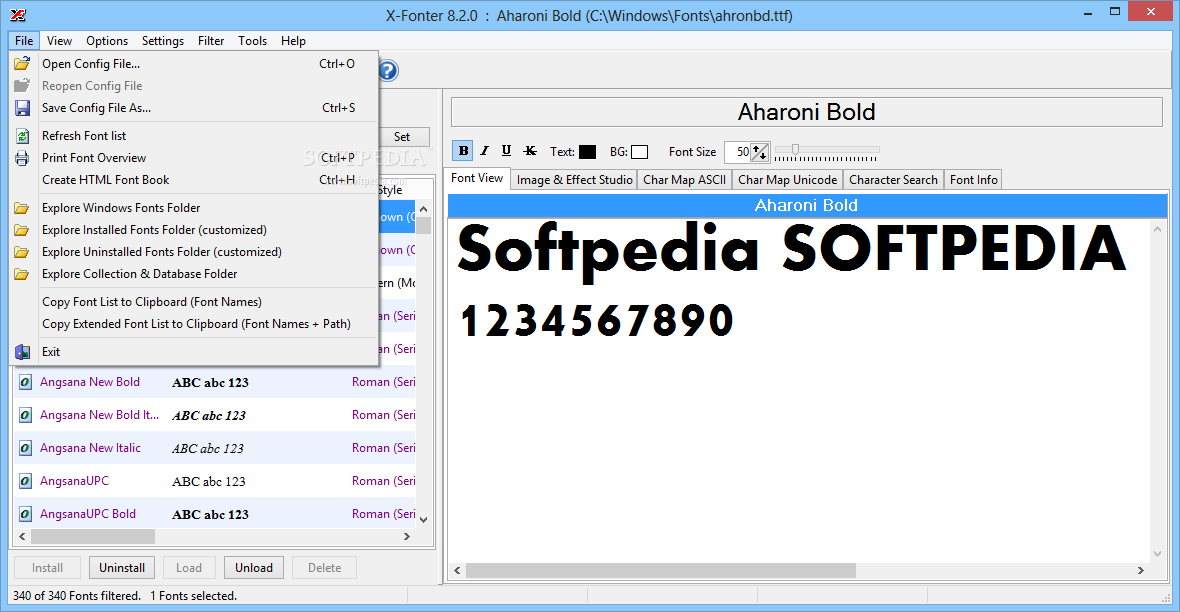
Task: Open the Settings menu
Action: (163, 41)
